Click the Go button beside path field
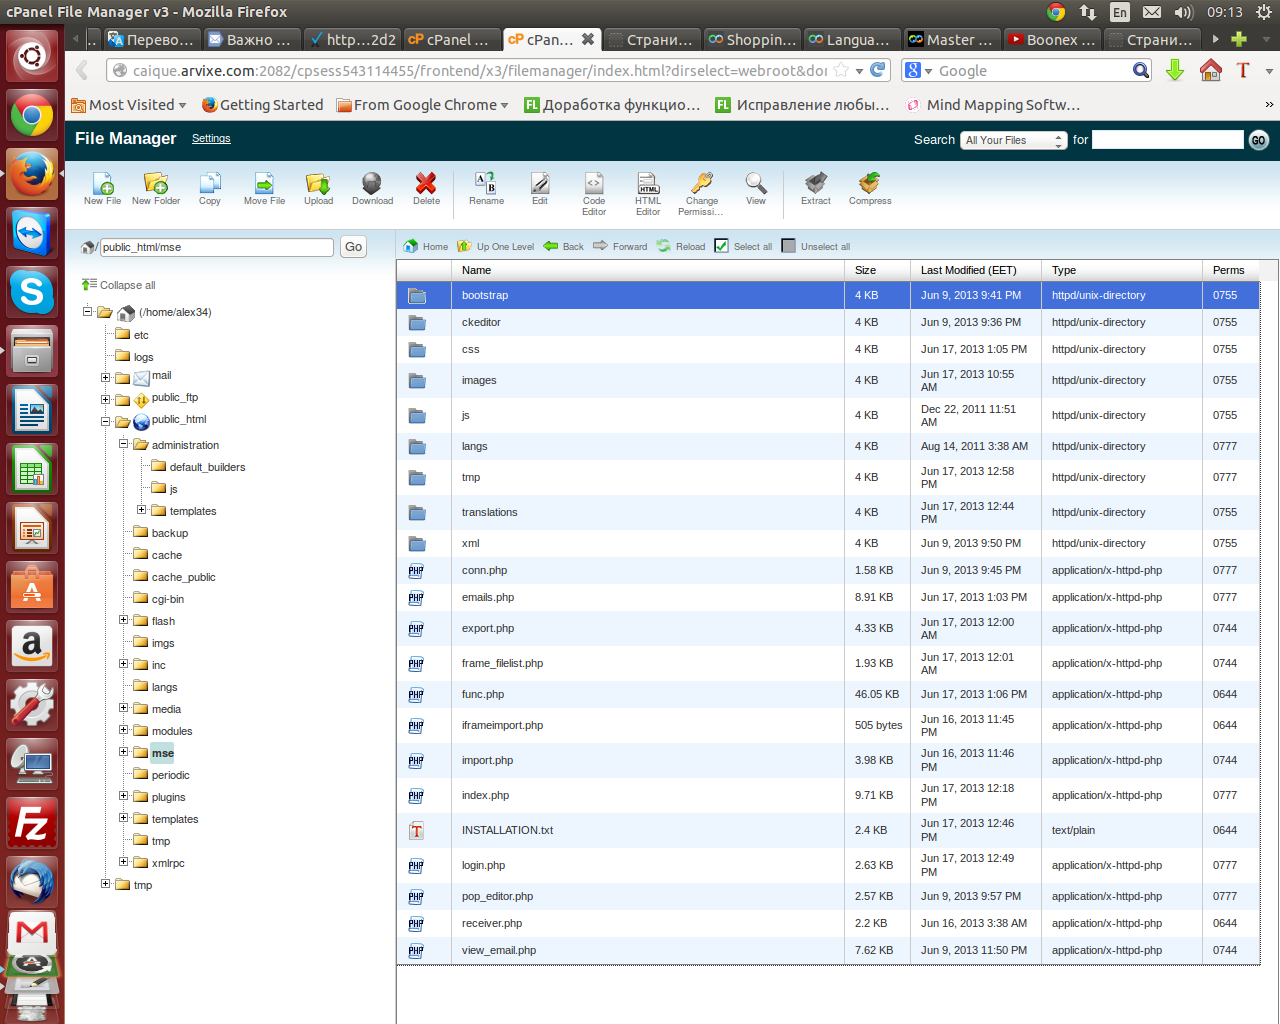The image size is (1280, 1024). (x=354, y=247)
